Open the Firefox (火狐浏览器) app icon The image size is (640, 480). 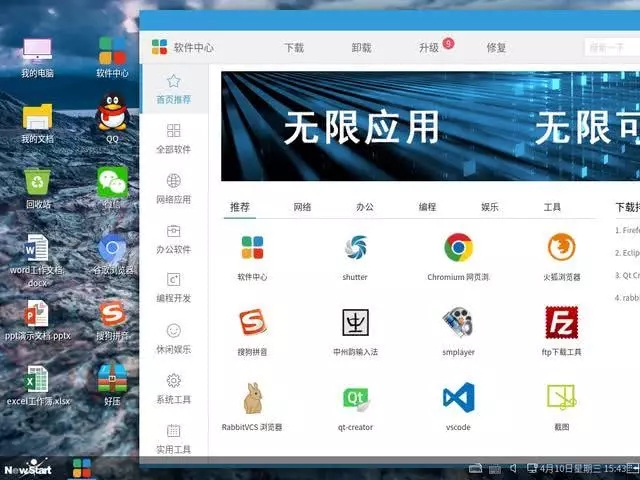pos(562,247)
